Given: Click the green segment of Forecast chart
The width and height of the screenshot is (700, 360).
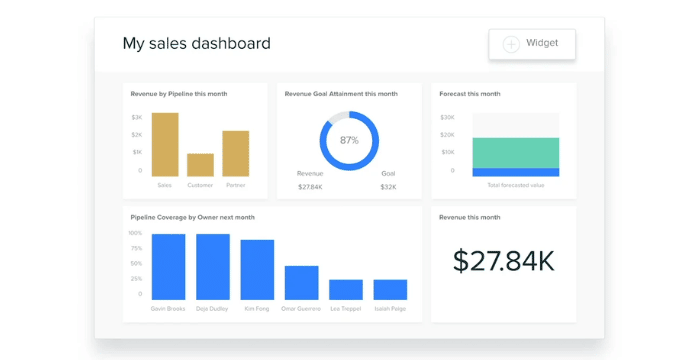Looking at the screenshot, I should point(516,153).
